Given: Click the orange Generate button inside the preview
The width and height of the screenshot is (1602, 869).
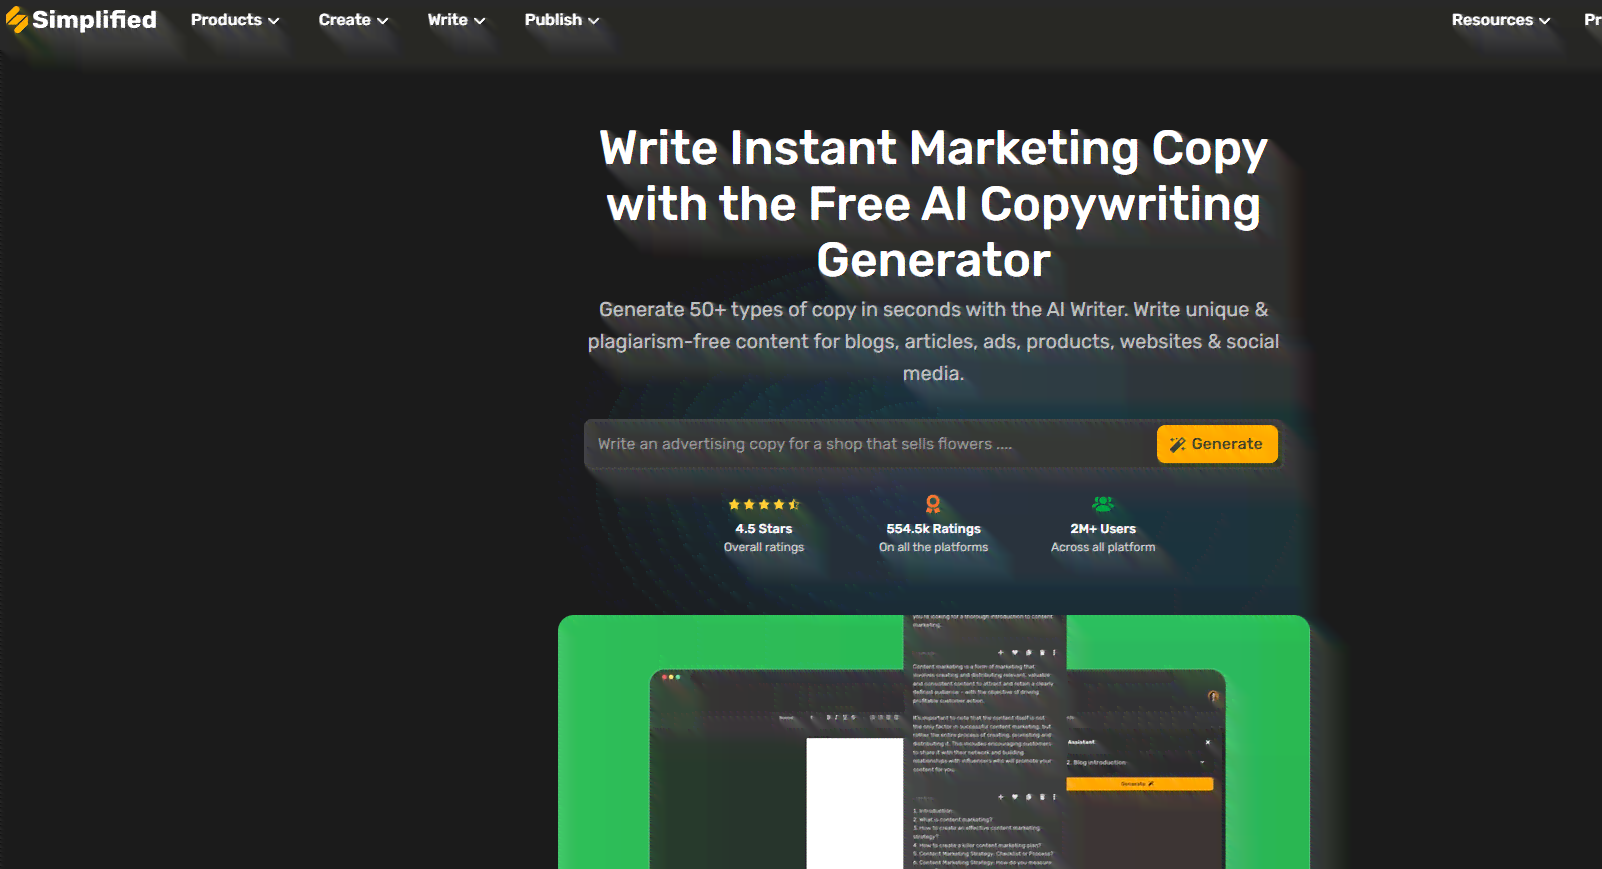Looking at the screenshot, I should click(x=1139, y=784).
